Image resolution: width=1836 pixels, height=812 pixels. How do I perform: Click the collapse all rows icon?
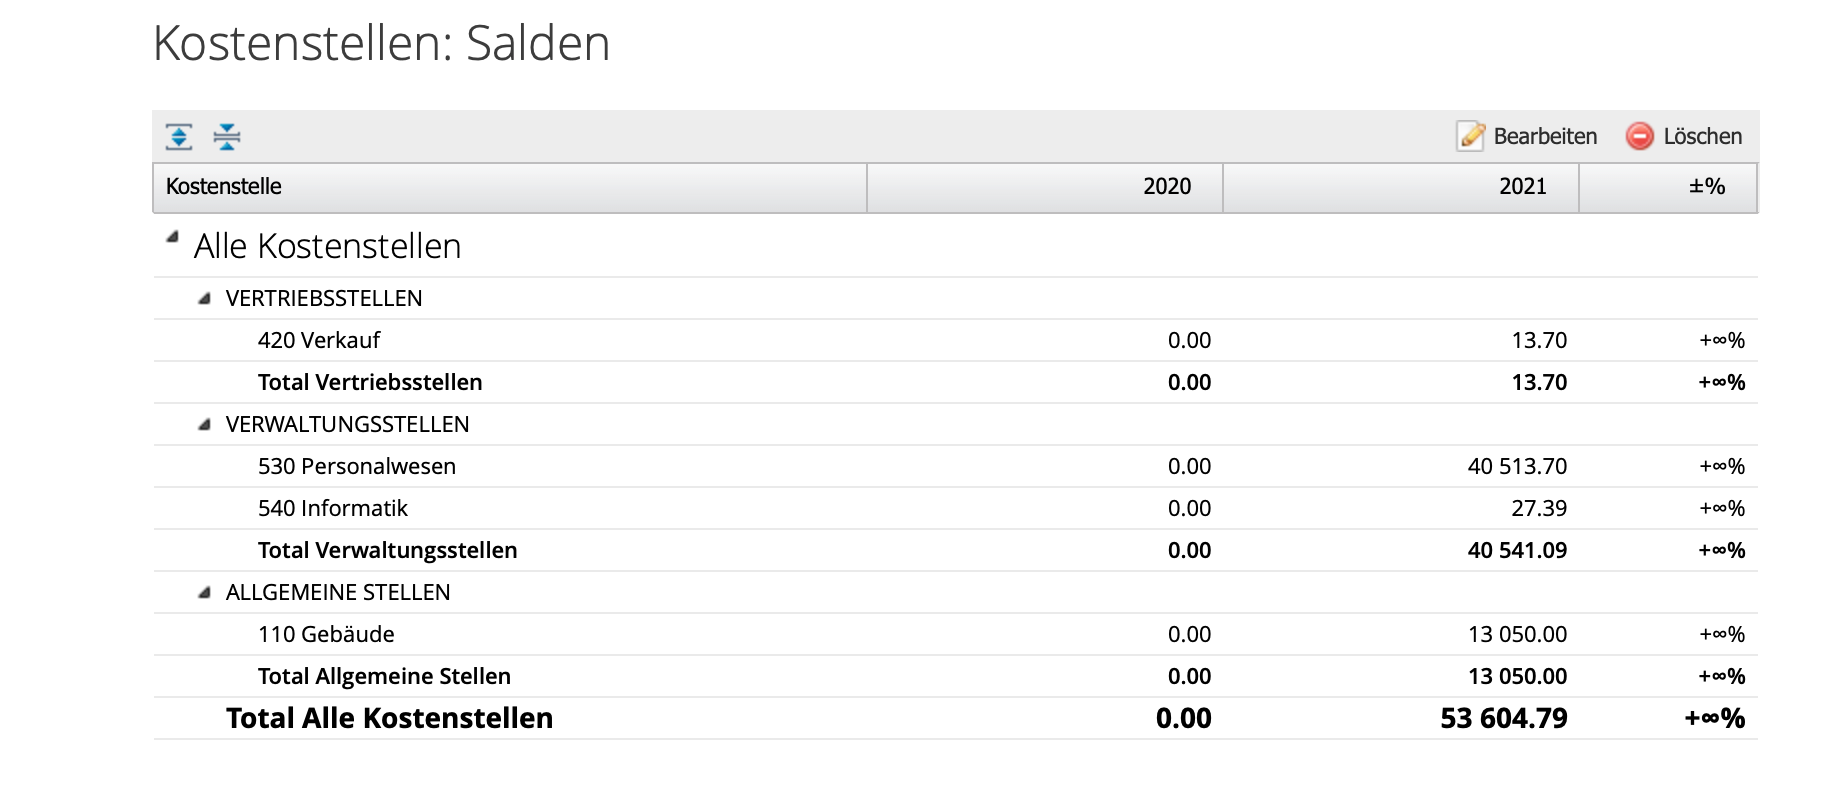227,137
